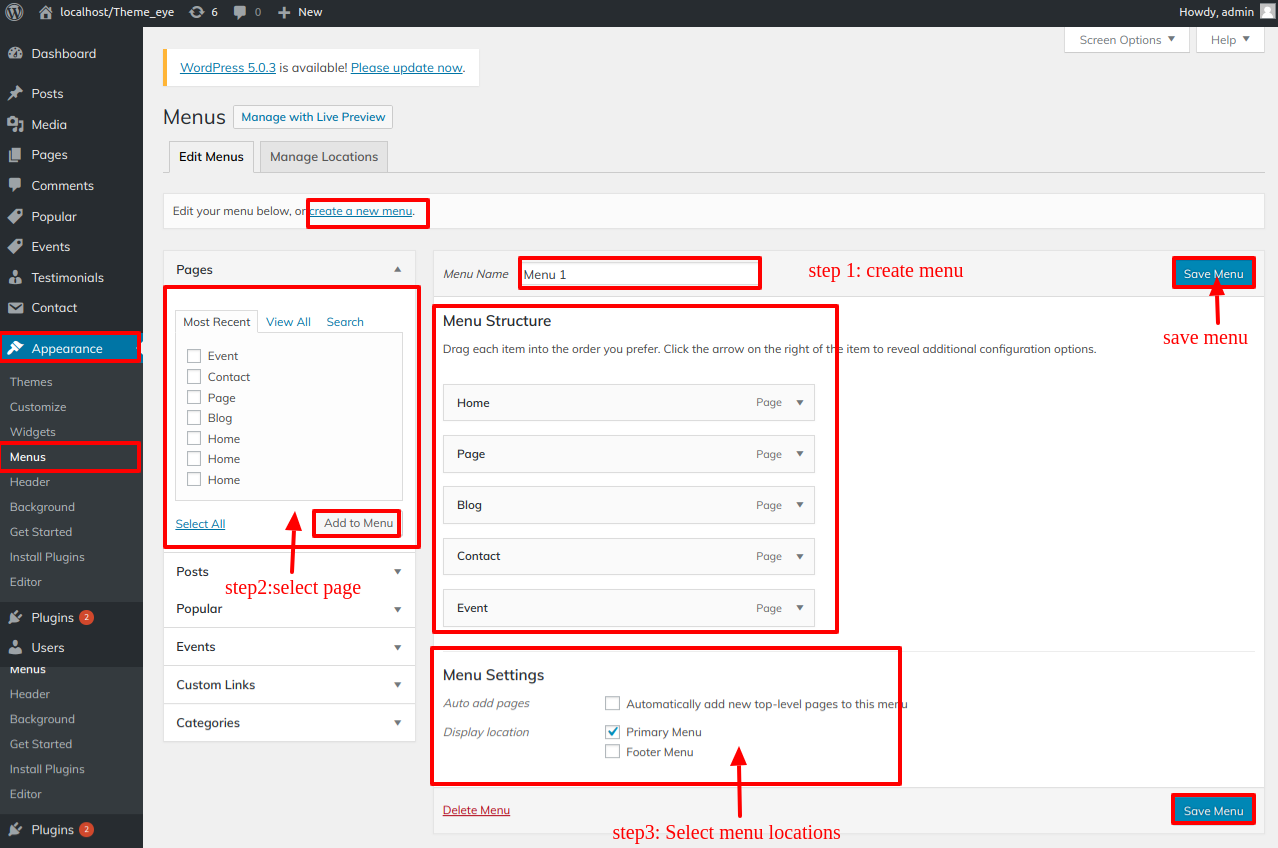Open the Search pages tab
Image resolution: width=1278 pixels, height=848 pixels.
(345, 322)
